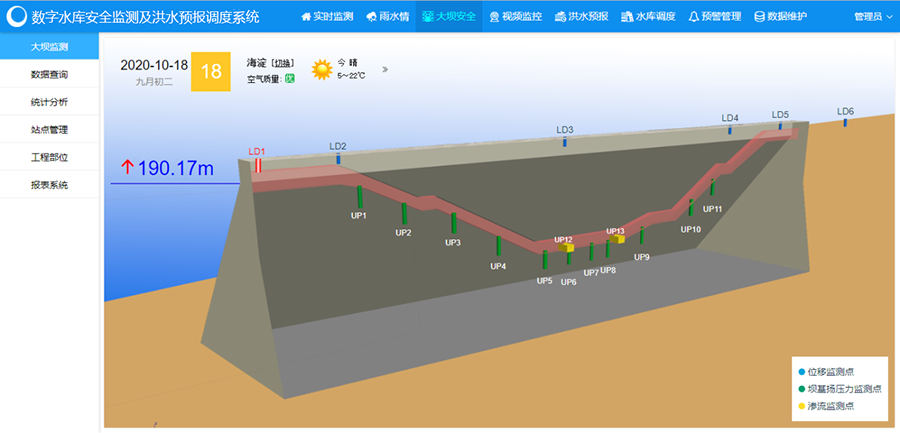Click the system logo in the header

(x=17, y=17)
